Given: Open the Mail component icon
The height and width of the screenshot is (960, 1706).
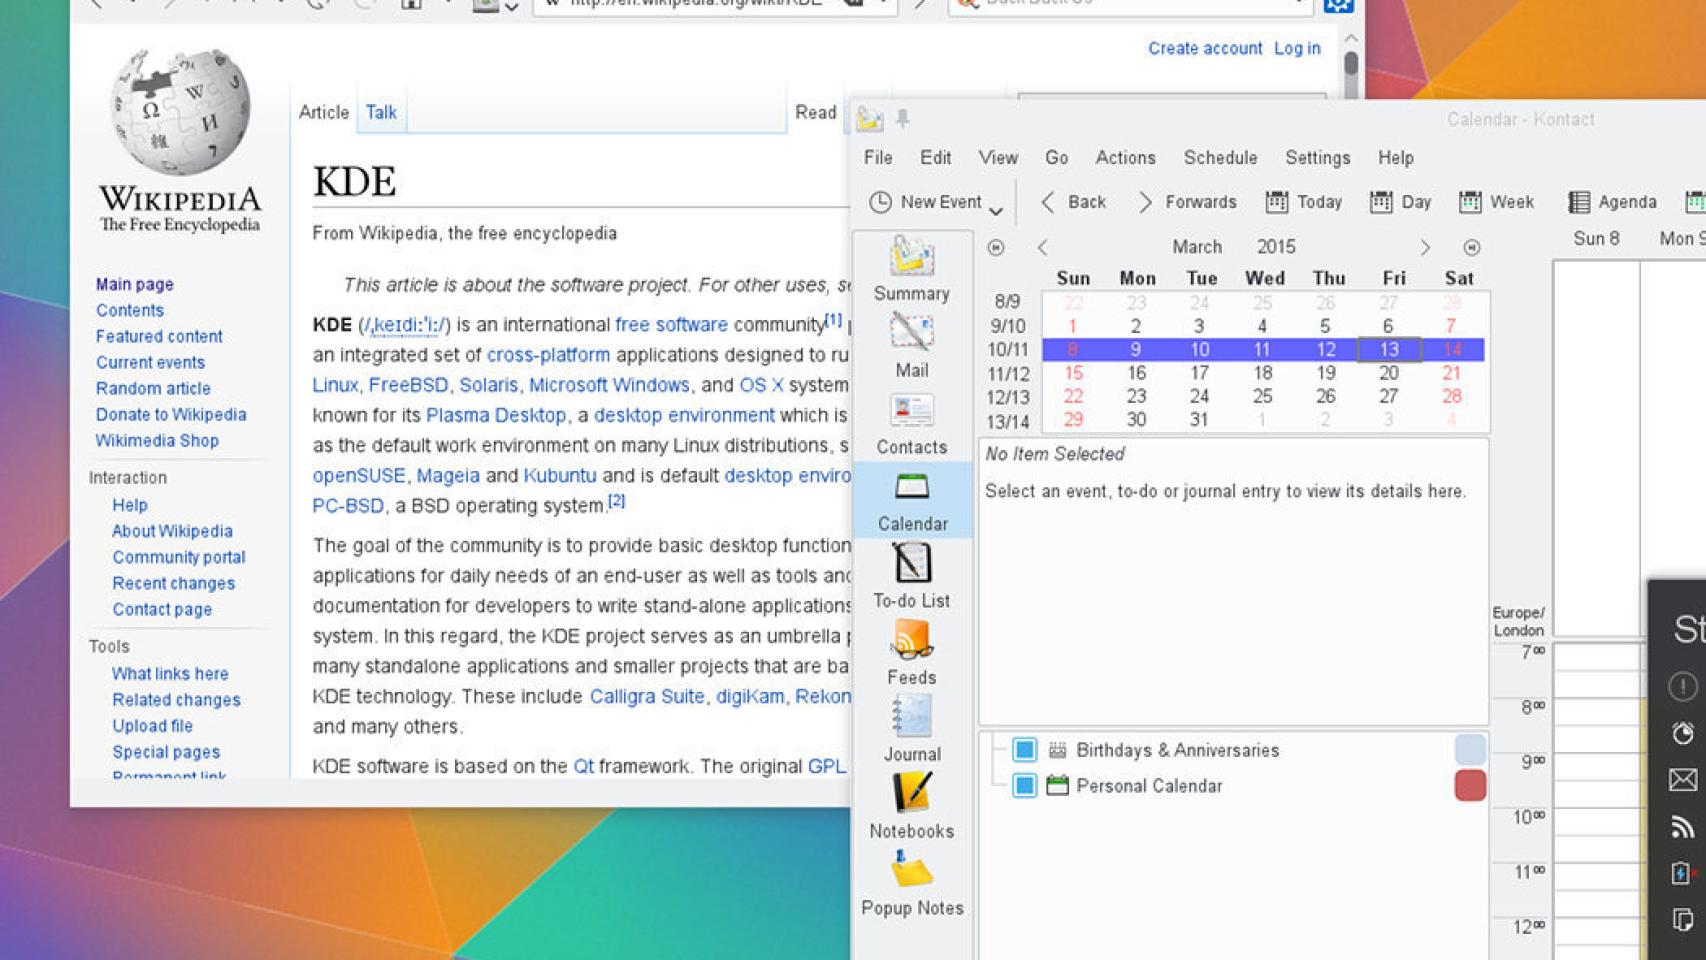Looking at the screenshot, I should tap(911, 344).
